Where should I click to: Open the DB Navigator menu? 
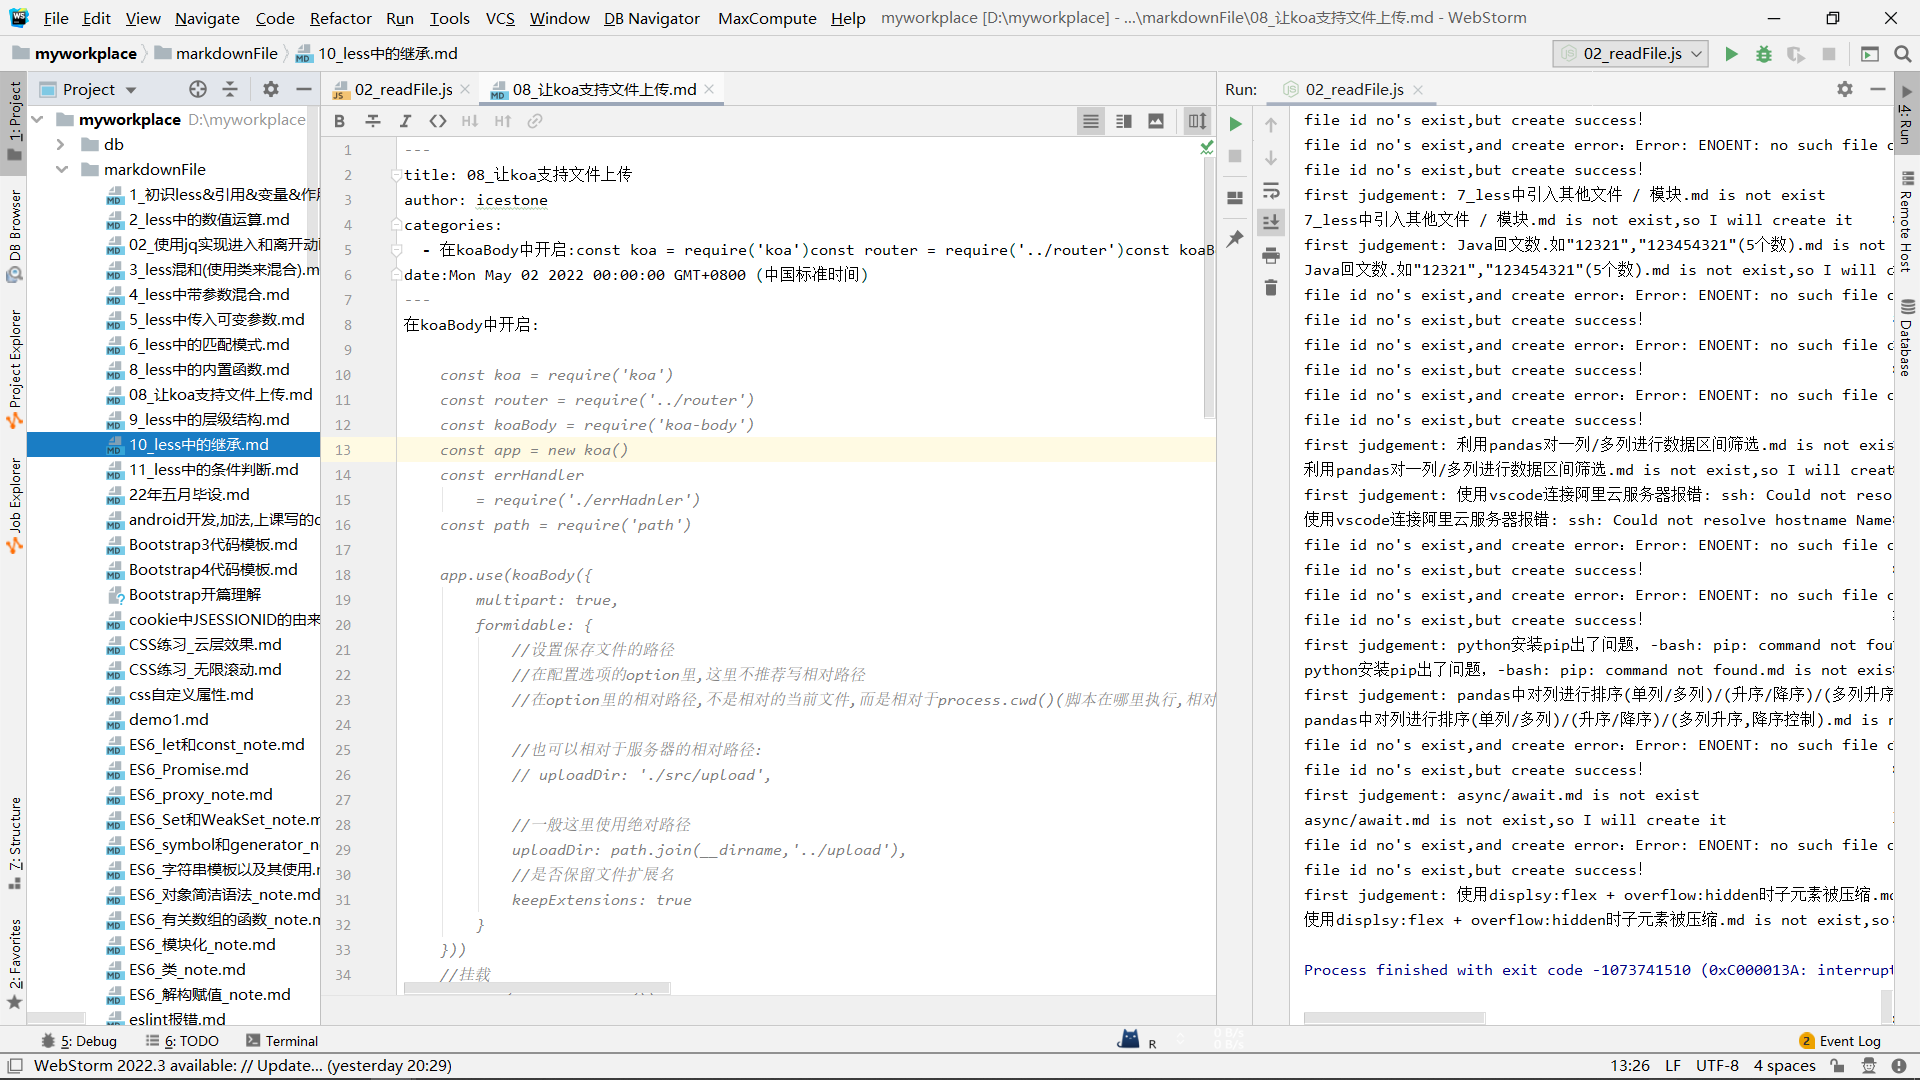coord(651,18)
